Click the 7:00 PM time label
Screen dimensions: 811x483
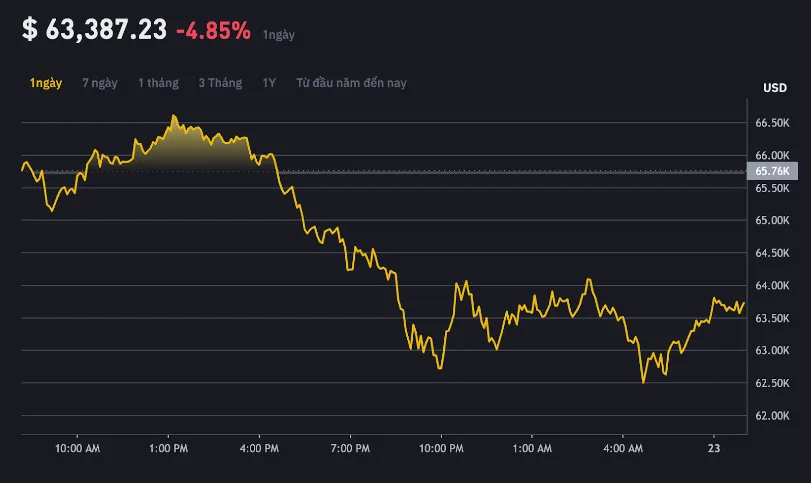(x=350, y=448)
